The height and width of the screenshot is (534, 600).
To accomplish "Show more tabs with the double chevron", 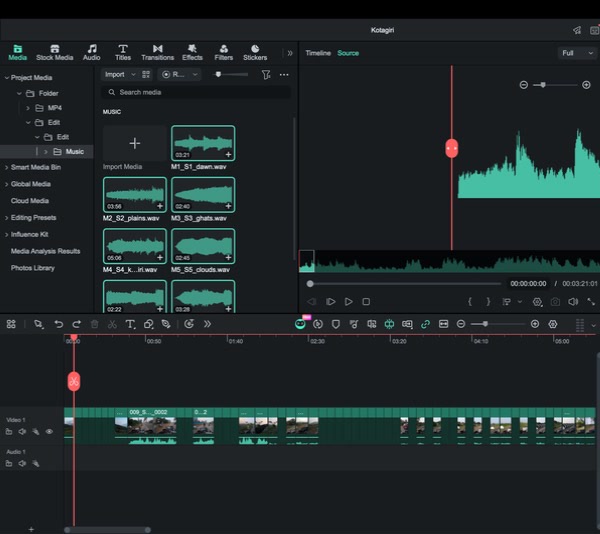I will pyautogui.click(x=290, y=53).
